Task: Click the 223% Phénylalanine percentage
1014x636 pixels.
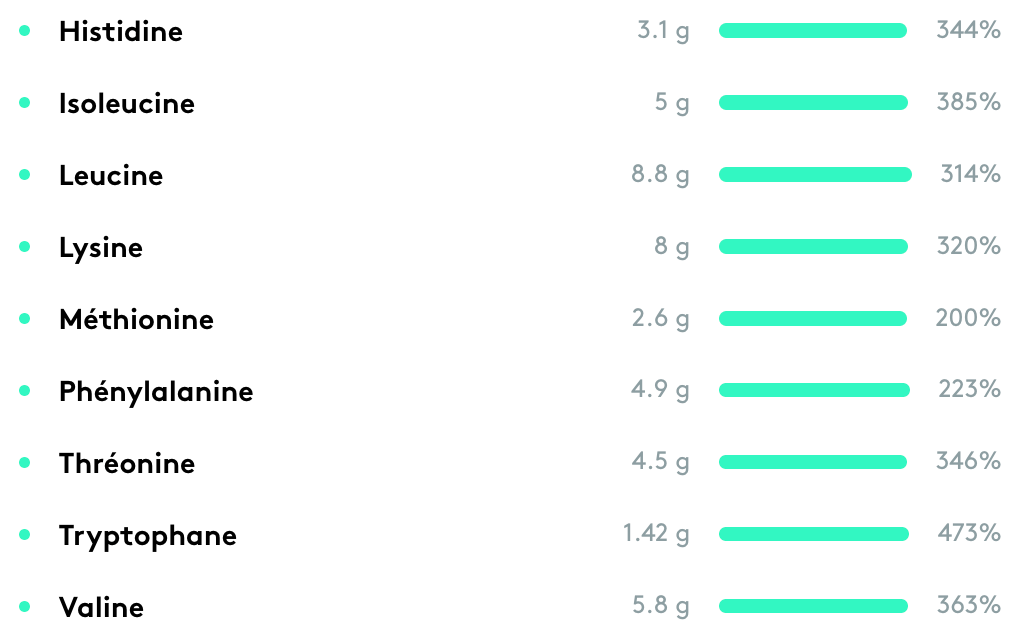Action: coord(969,390)
